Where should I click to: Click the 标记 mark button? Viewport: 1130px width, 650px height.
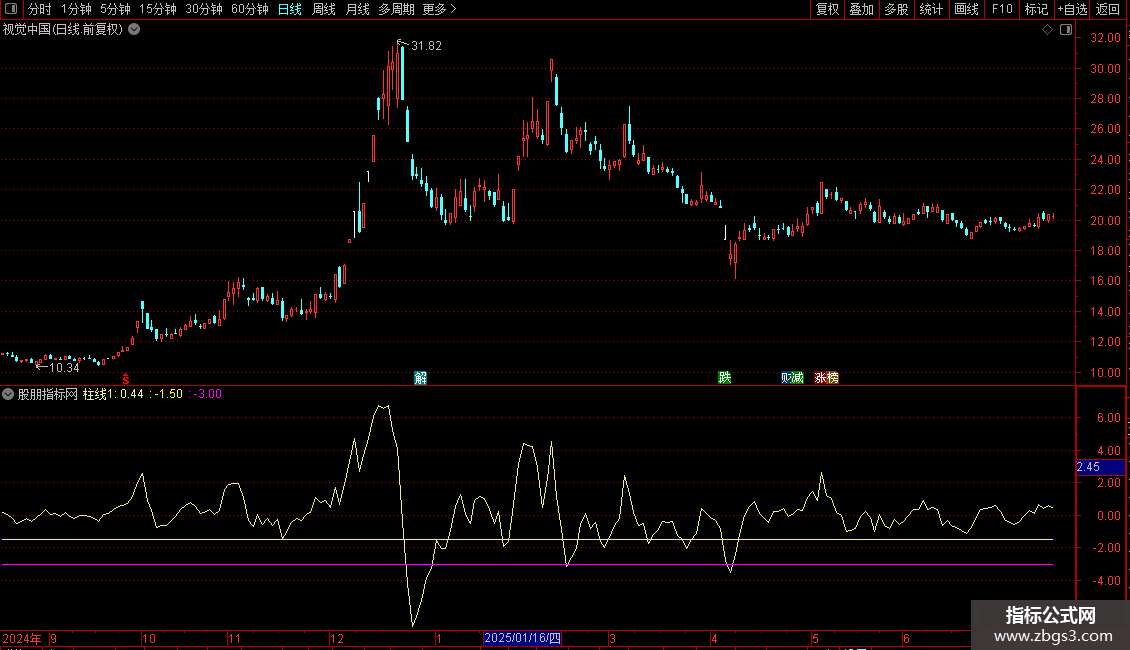(x=1036, y=9)
